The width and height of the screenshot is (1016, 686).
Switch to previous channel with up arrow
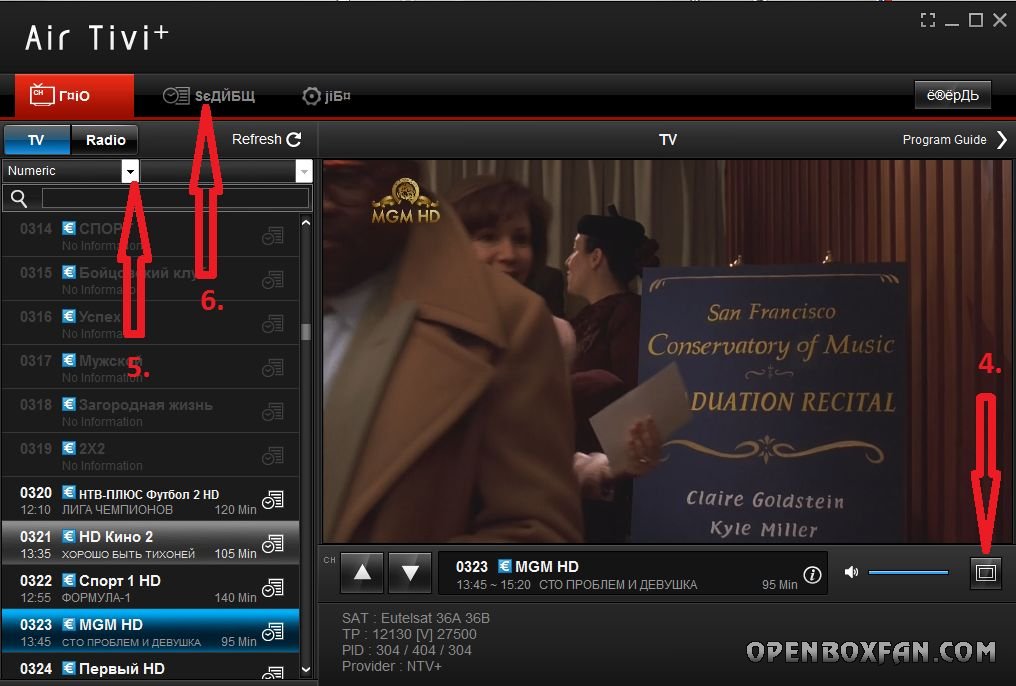(x=362, y=573)
